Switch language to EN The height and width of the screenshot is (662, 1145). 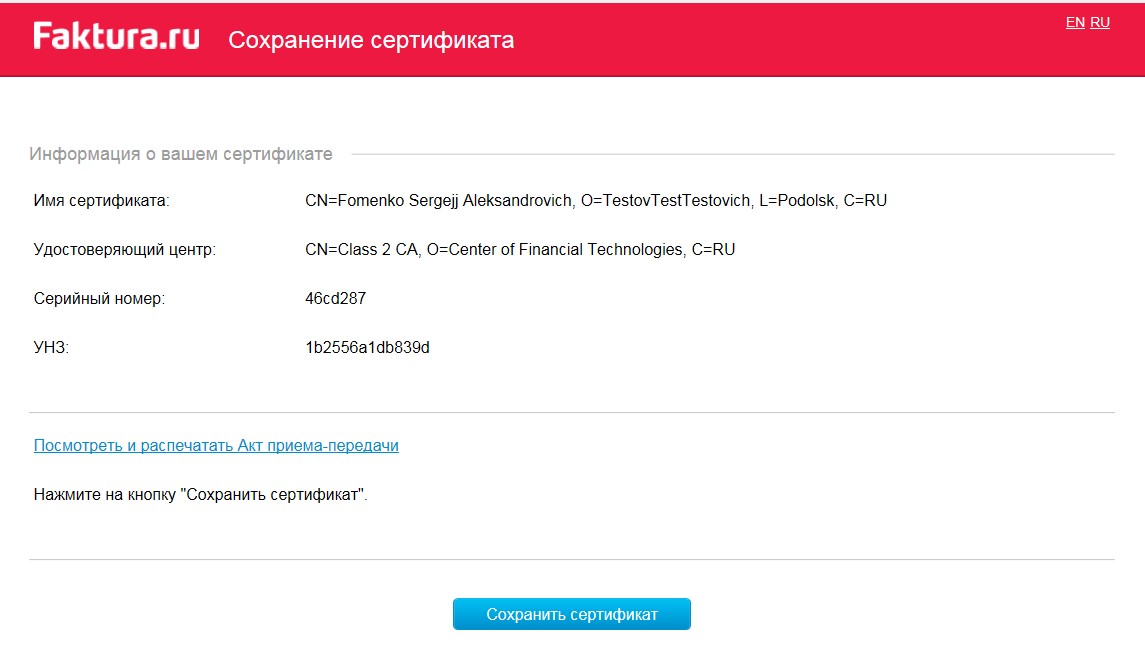pyautogui.click(x=1075, y=23)
